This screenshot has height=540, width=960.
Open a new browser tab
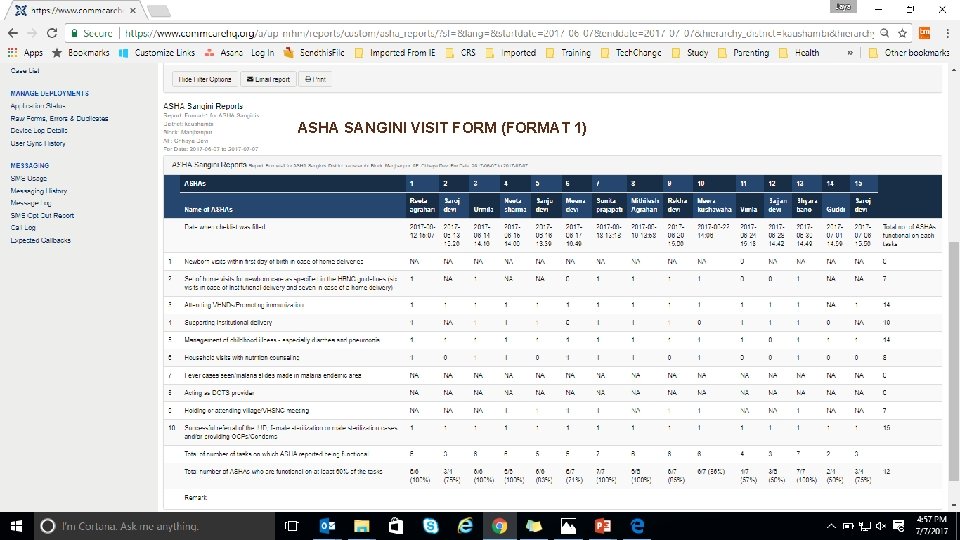(x=159, y=10)
